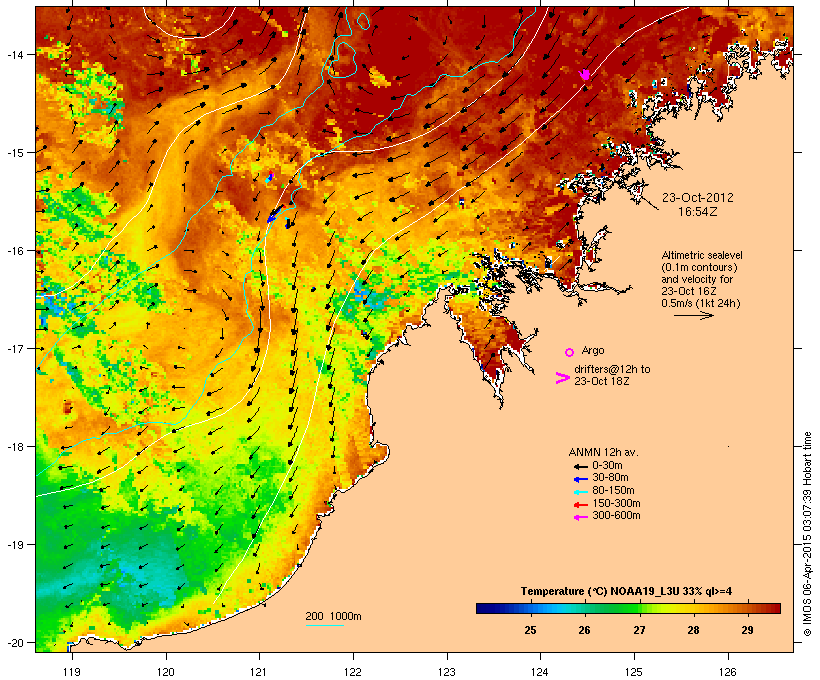
Task: Click the longitude label 120
Action: click(x=166, y=672)
